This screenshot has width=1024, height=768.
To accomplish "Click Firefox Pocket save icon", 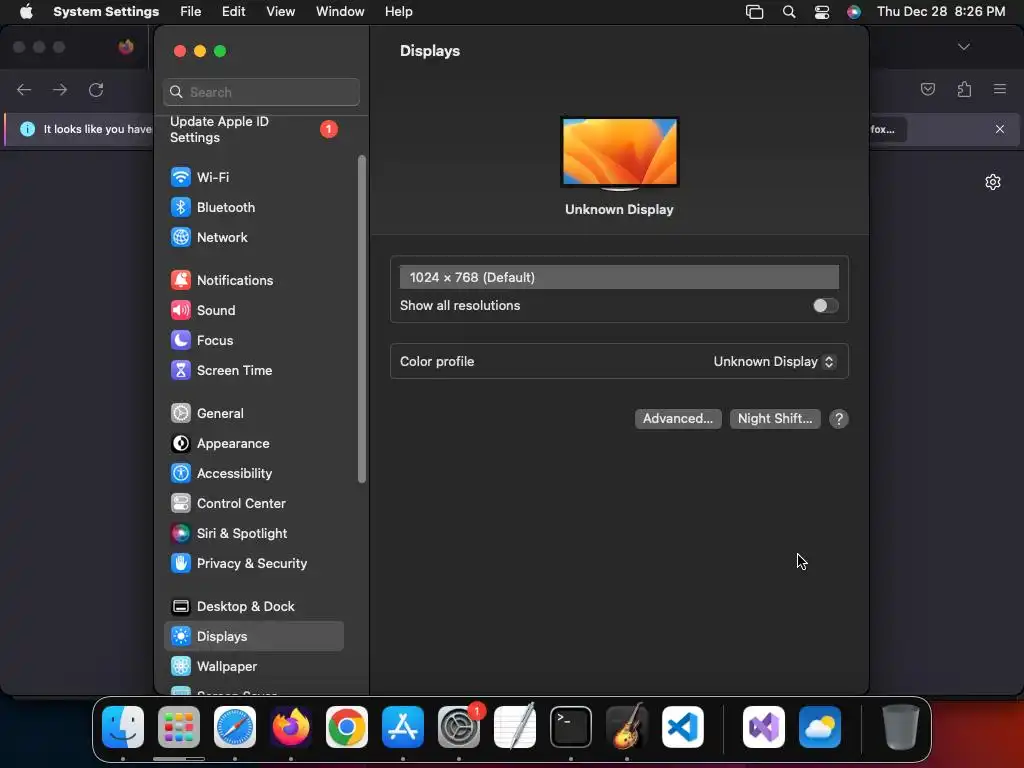I will (x=928, y=89).
